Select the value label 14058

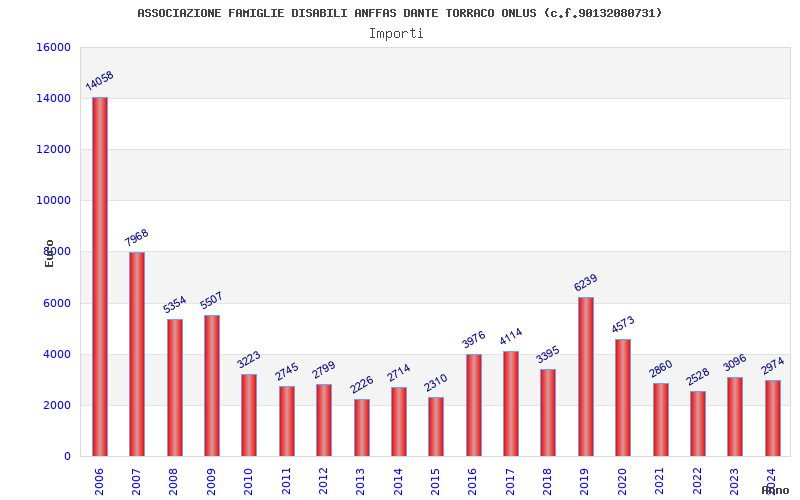click(x=99, y=81)
